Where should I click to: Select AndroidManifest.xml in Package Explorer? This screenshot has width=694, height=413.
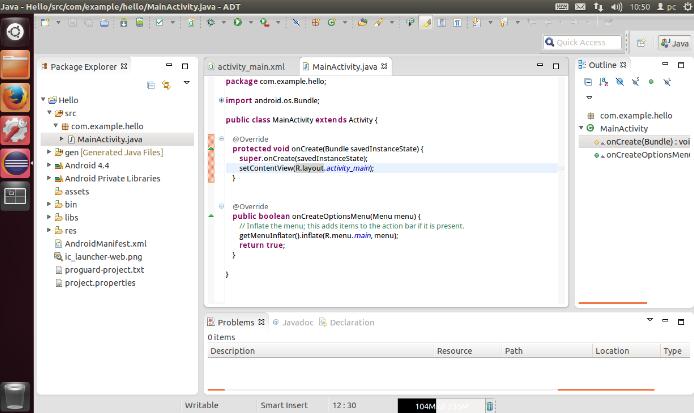click(105, 243)
